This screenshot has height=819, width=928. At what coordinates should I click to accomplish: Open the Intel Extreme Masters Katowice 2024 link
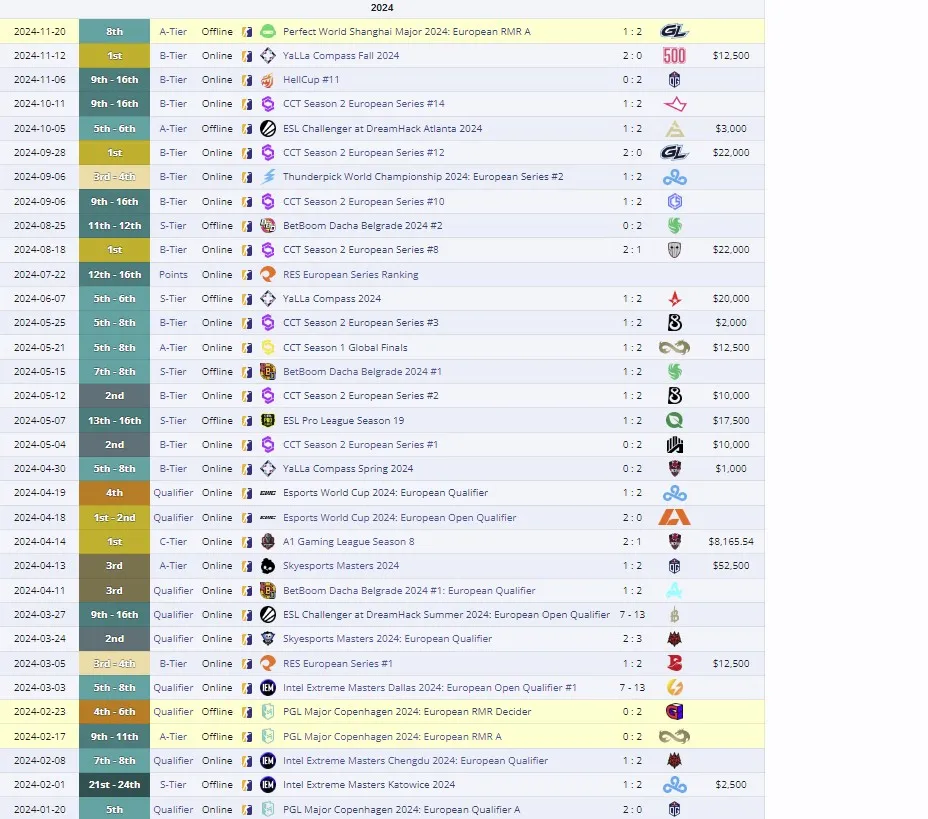click(x=369, y=785)
